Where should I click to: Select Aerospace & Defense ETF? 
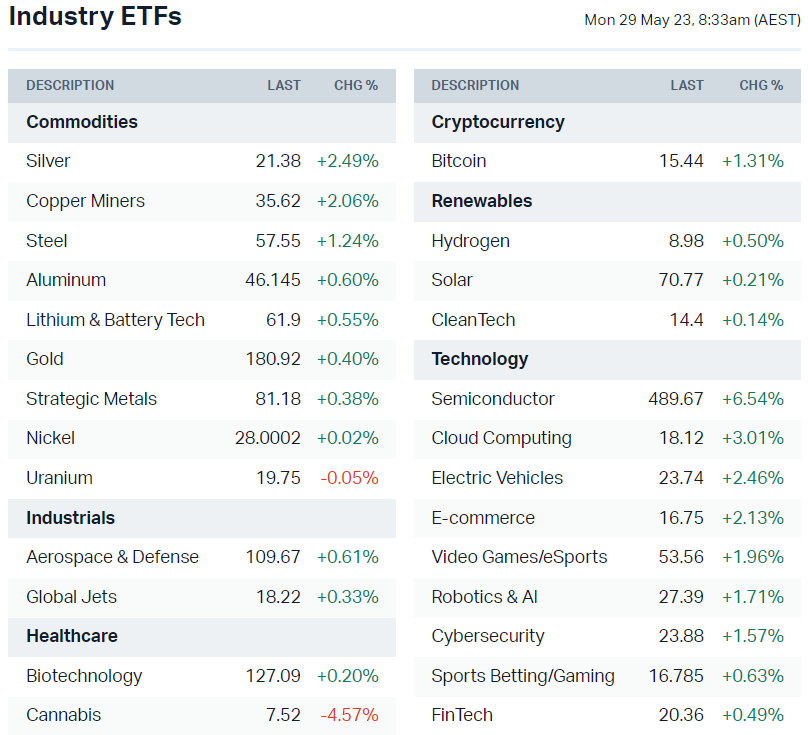(x=112, y=557)
